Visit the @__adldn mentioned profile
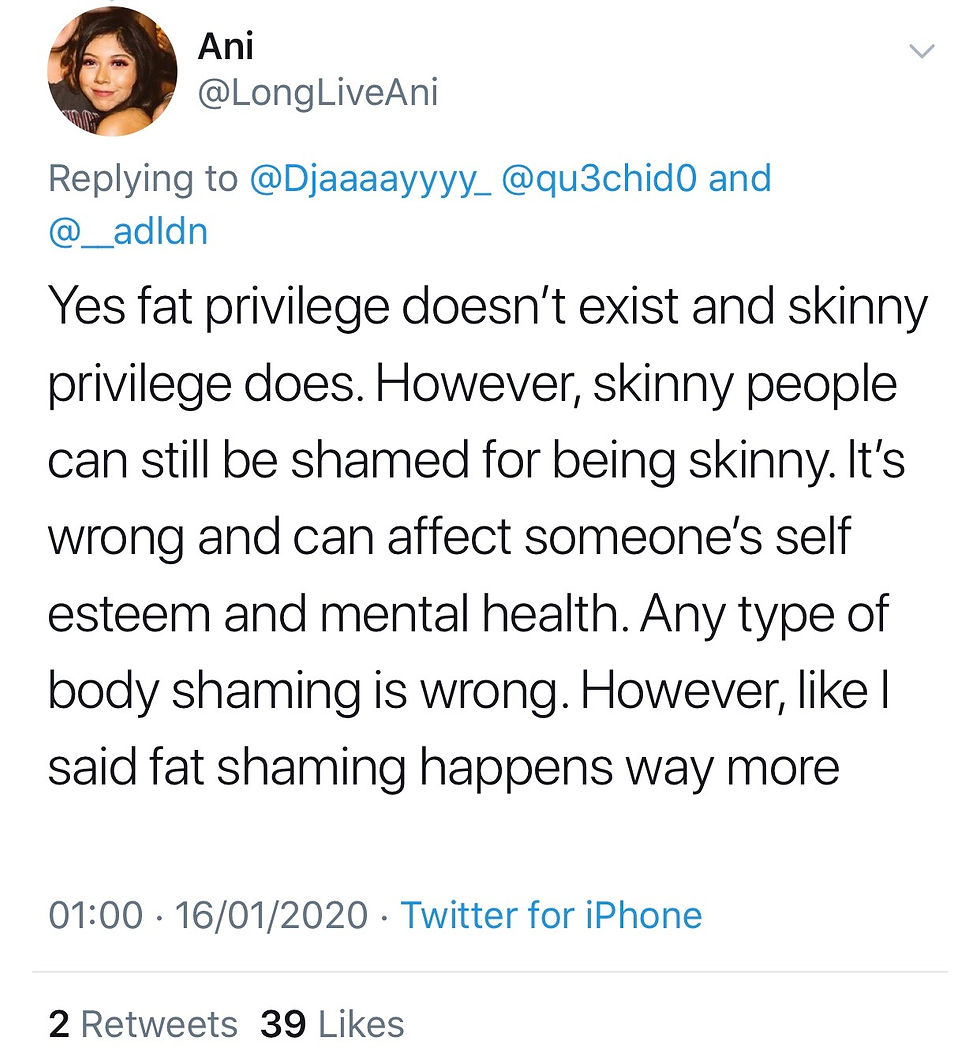Image resolution: width=980 pixels, height=1056 pixels. (128, 232)
